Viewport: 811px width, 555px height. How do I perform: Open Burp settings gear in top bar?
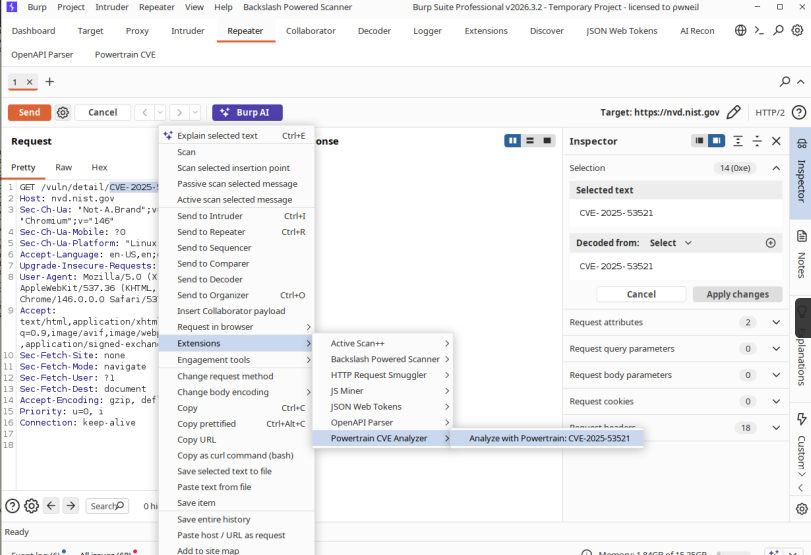798,31
